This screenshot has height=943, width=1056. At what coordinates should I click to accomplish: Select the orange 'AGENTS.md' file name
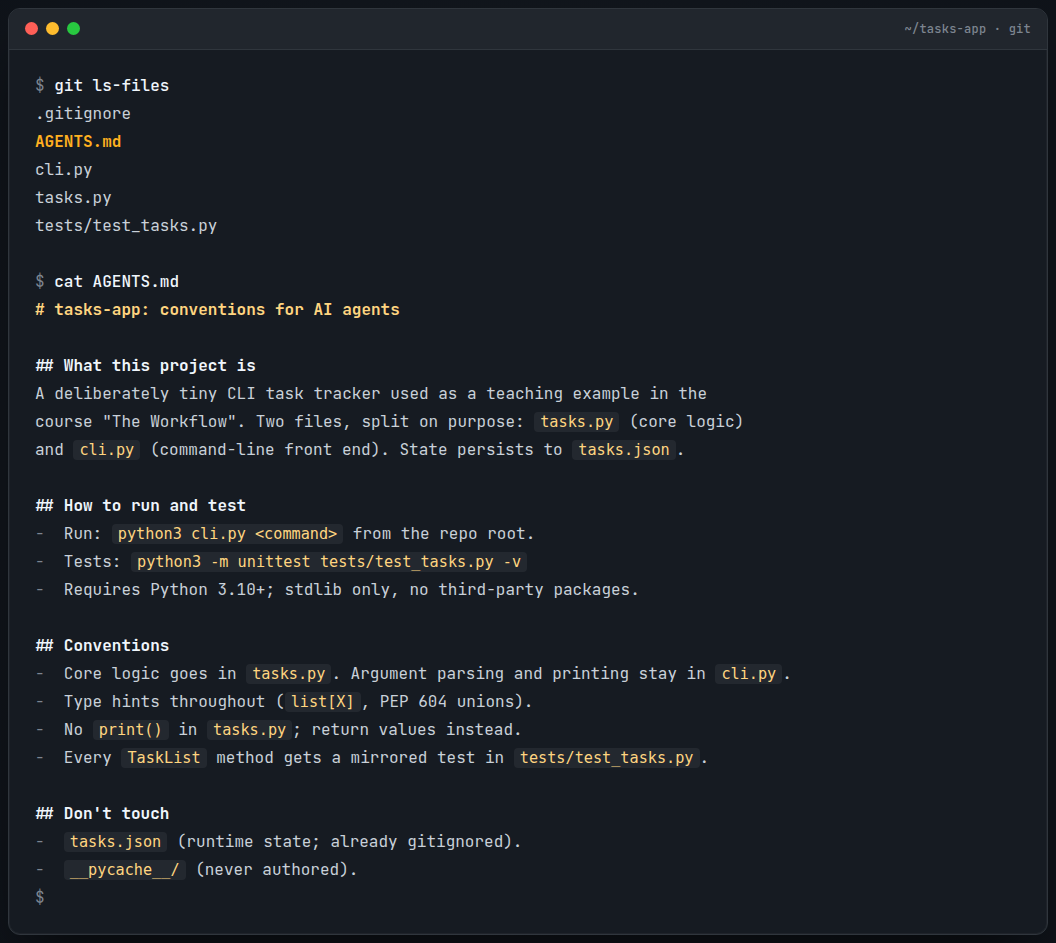click(x=78, y=141)
